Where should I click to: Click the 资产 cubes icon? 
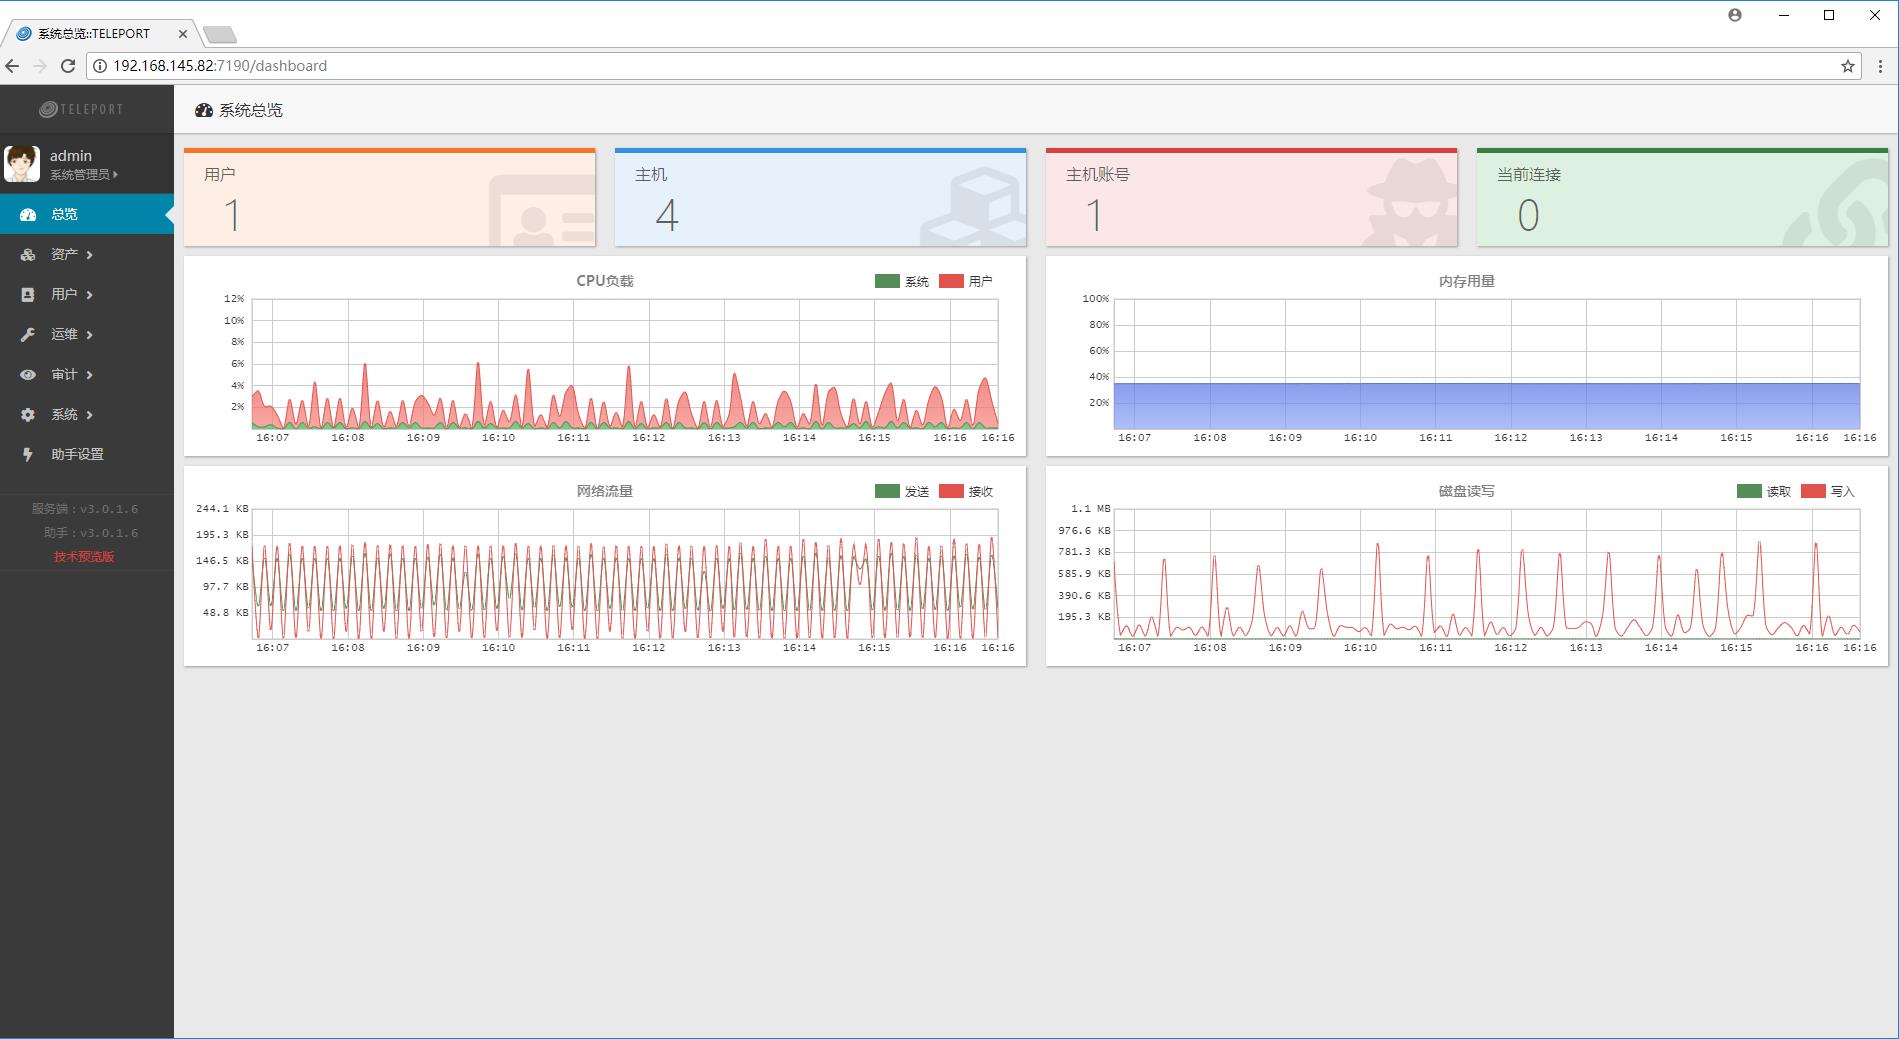28,254
